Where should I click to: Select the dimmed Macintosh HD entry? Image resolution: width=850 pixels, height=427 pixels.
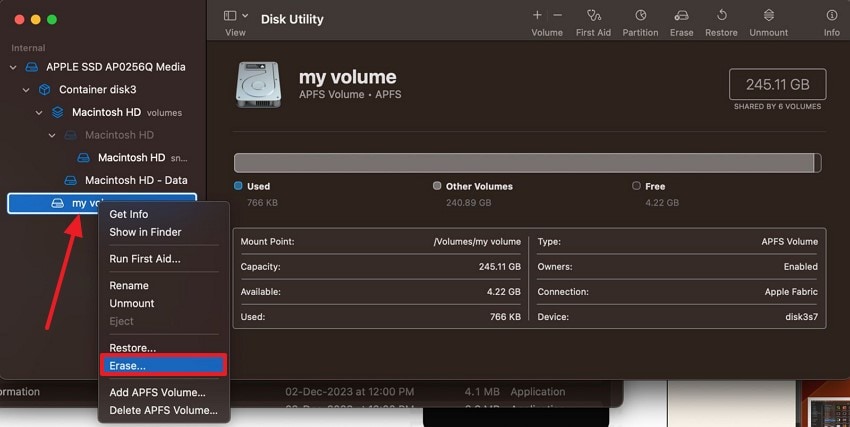click(x=119, y=135)
